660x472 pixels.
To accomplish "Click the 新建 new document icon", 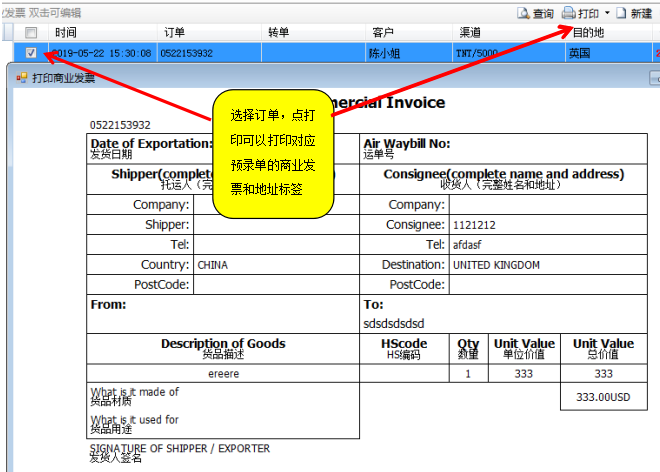I will [621, 13].
